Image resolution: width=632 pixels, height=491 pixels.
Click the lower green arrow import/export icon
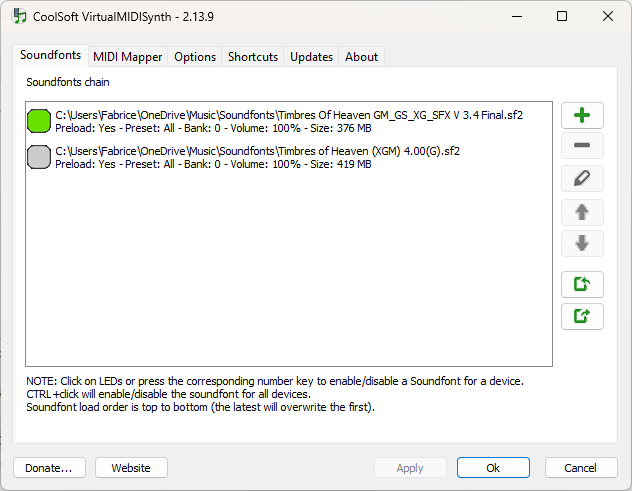pos(582,316)
